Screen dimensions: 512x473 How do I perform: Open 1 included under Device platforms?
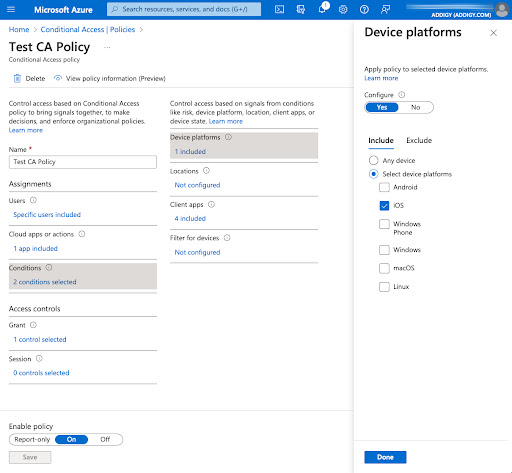tap(190, 152)
